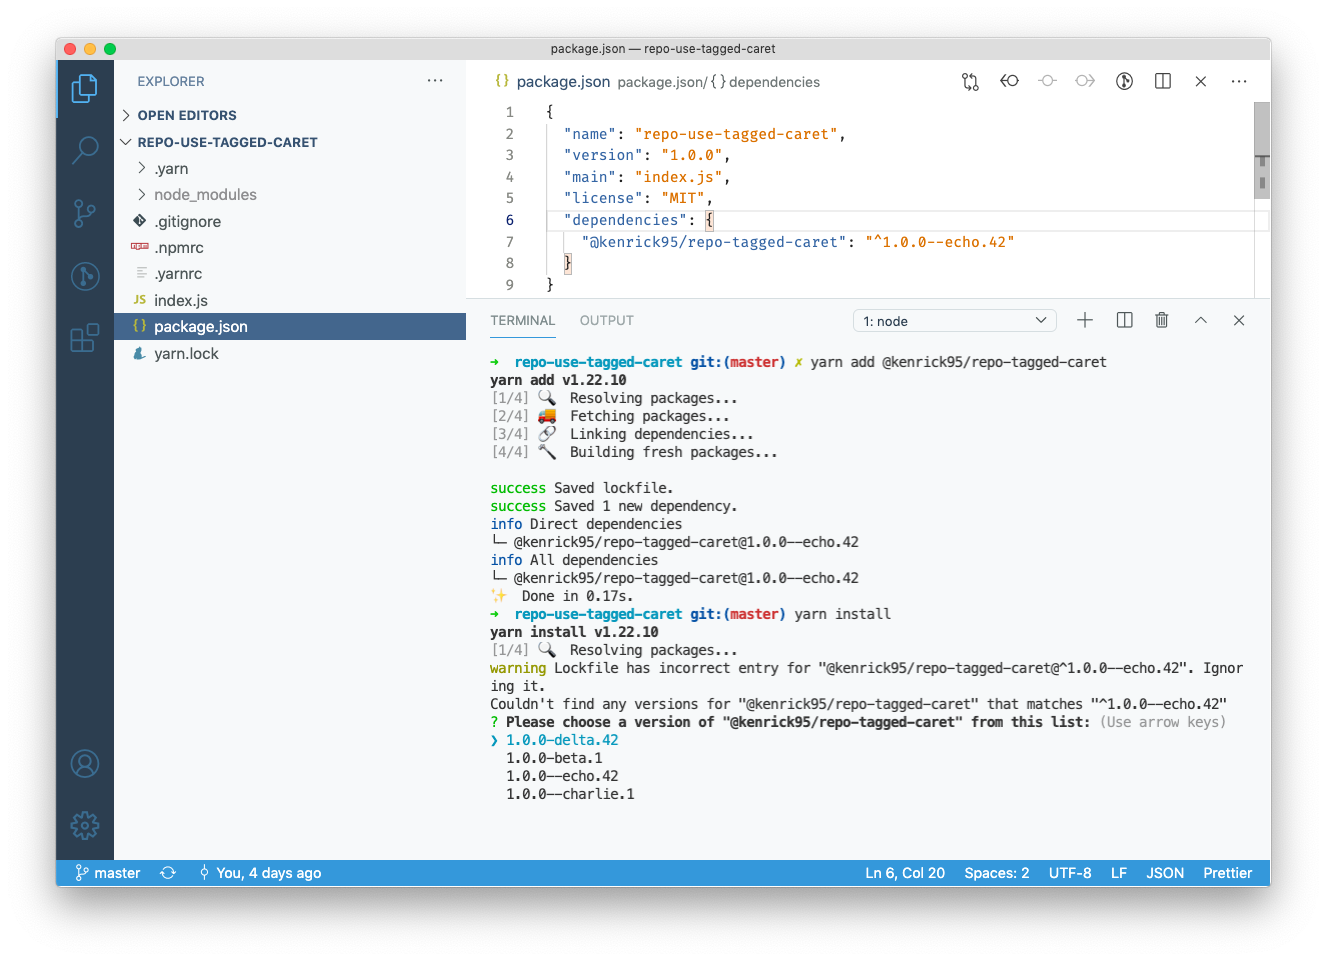Click the git compare changes icon in the editor title
This screenshot has width=1327, height=961.
(x=970, y=81)
